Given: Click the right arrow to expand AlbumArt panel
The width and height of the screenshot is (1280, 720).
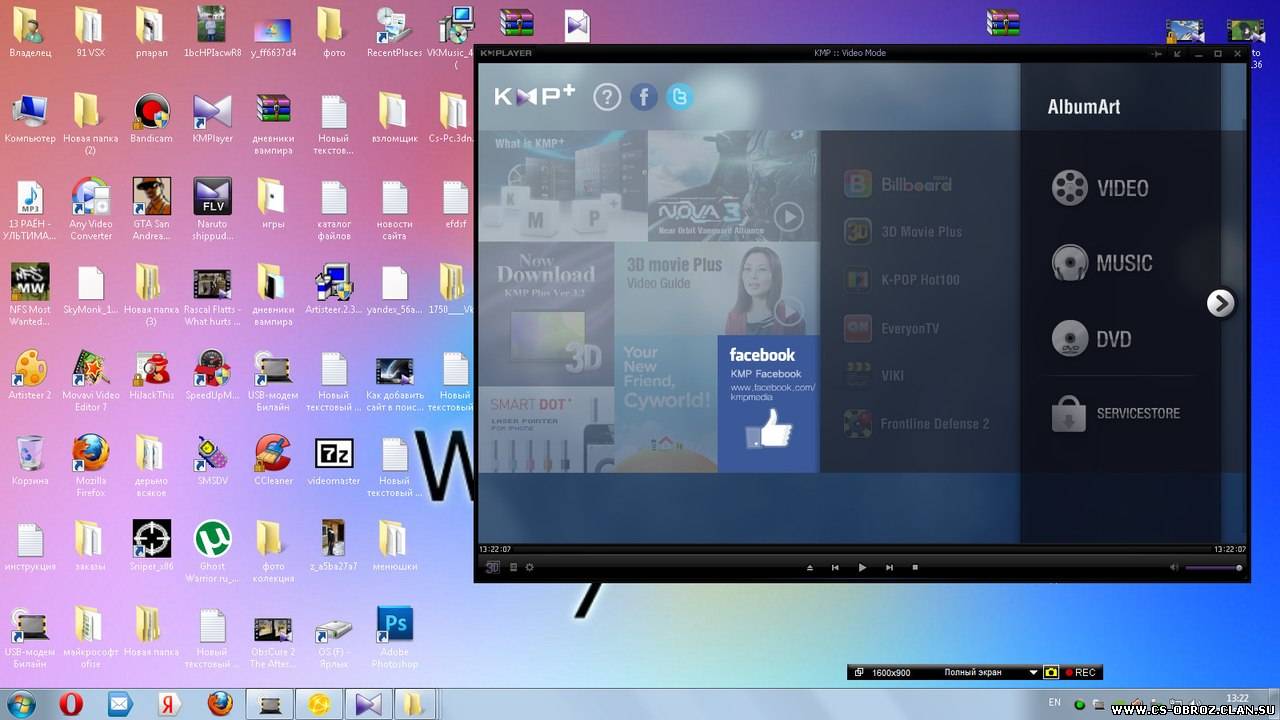Looking at the screenshot, I should click(x=1220, y=303).
